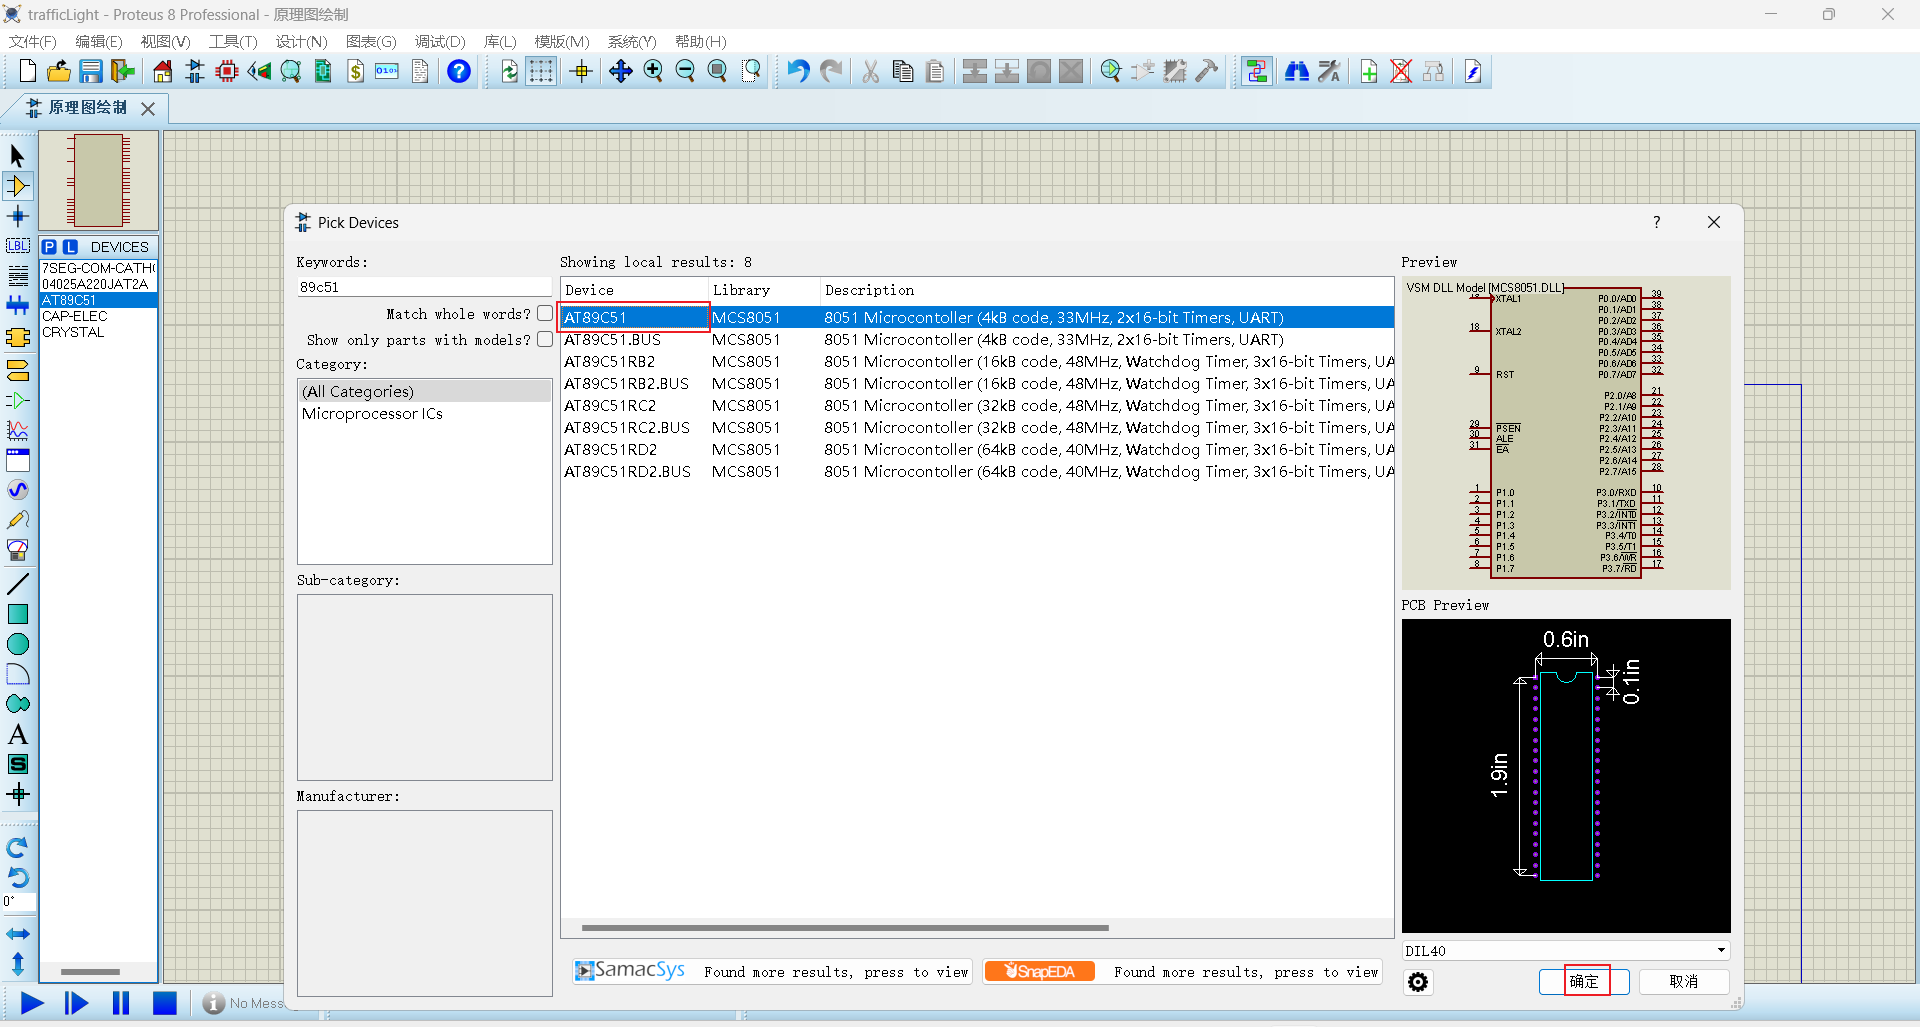Select the AT89C51RD2.BUS device row

click(977, 472)
